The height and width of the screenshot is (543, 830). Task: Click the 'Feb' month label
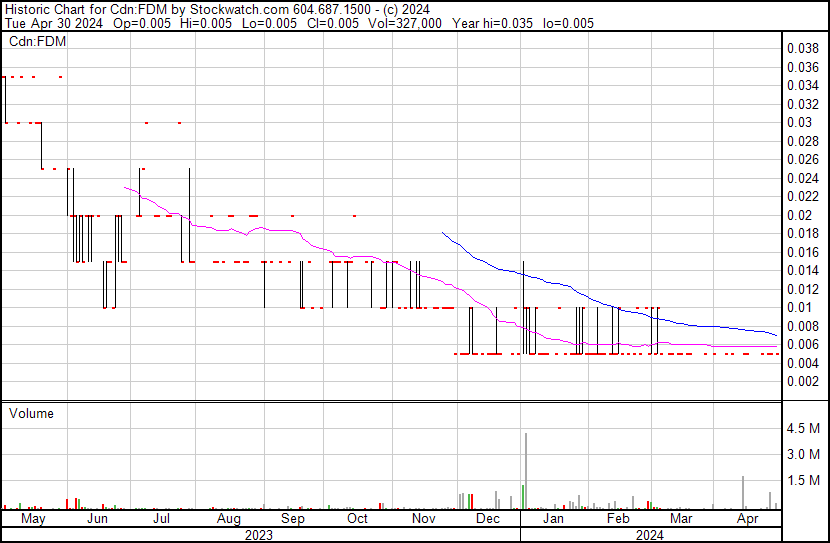618,518
